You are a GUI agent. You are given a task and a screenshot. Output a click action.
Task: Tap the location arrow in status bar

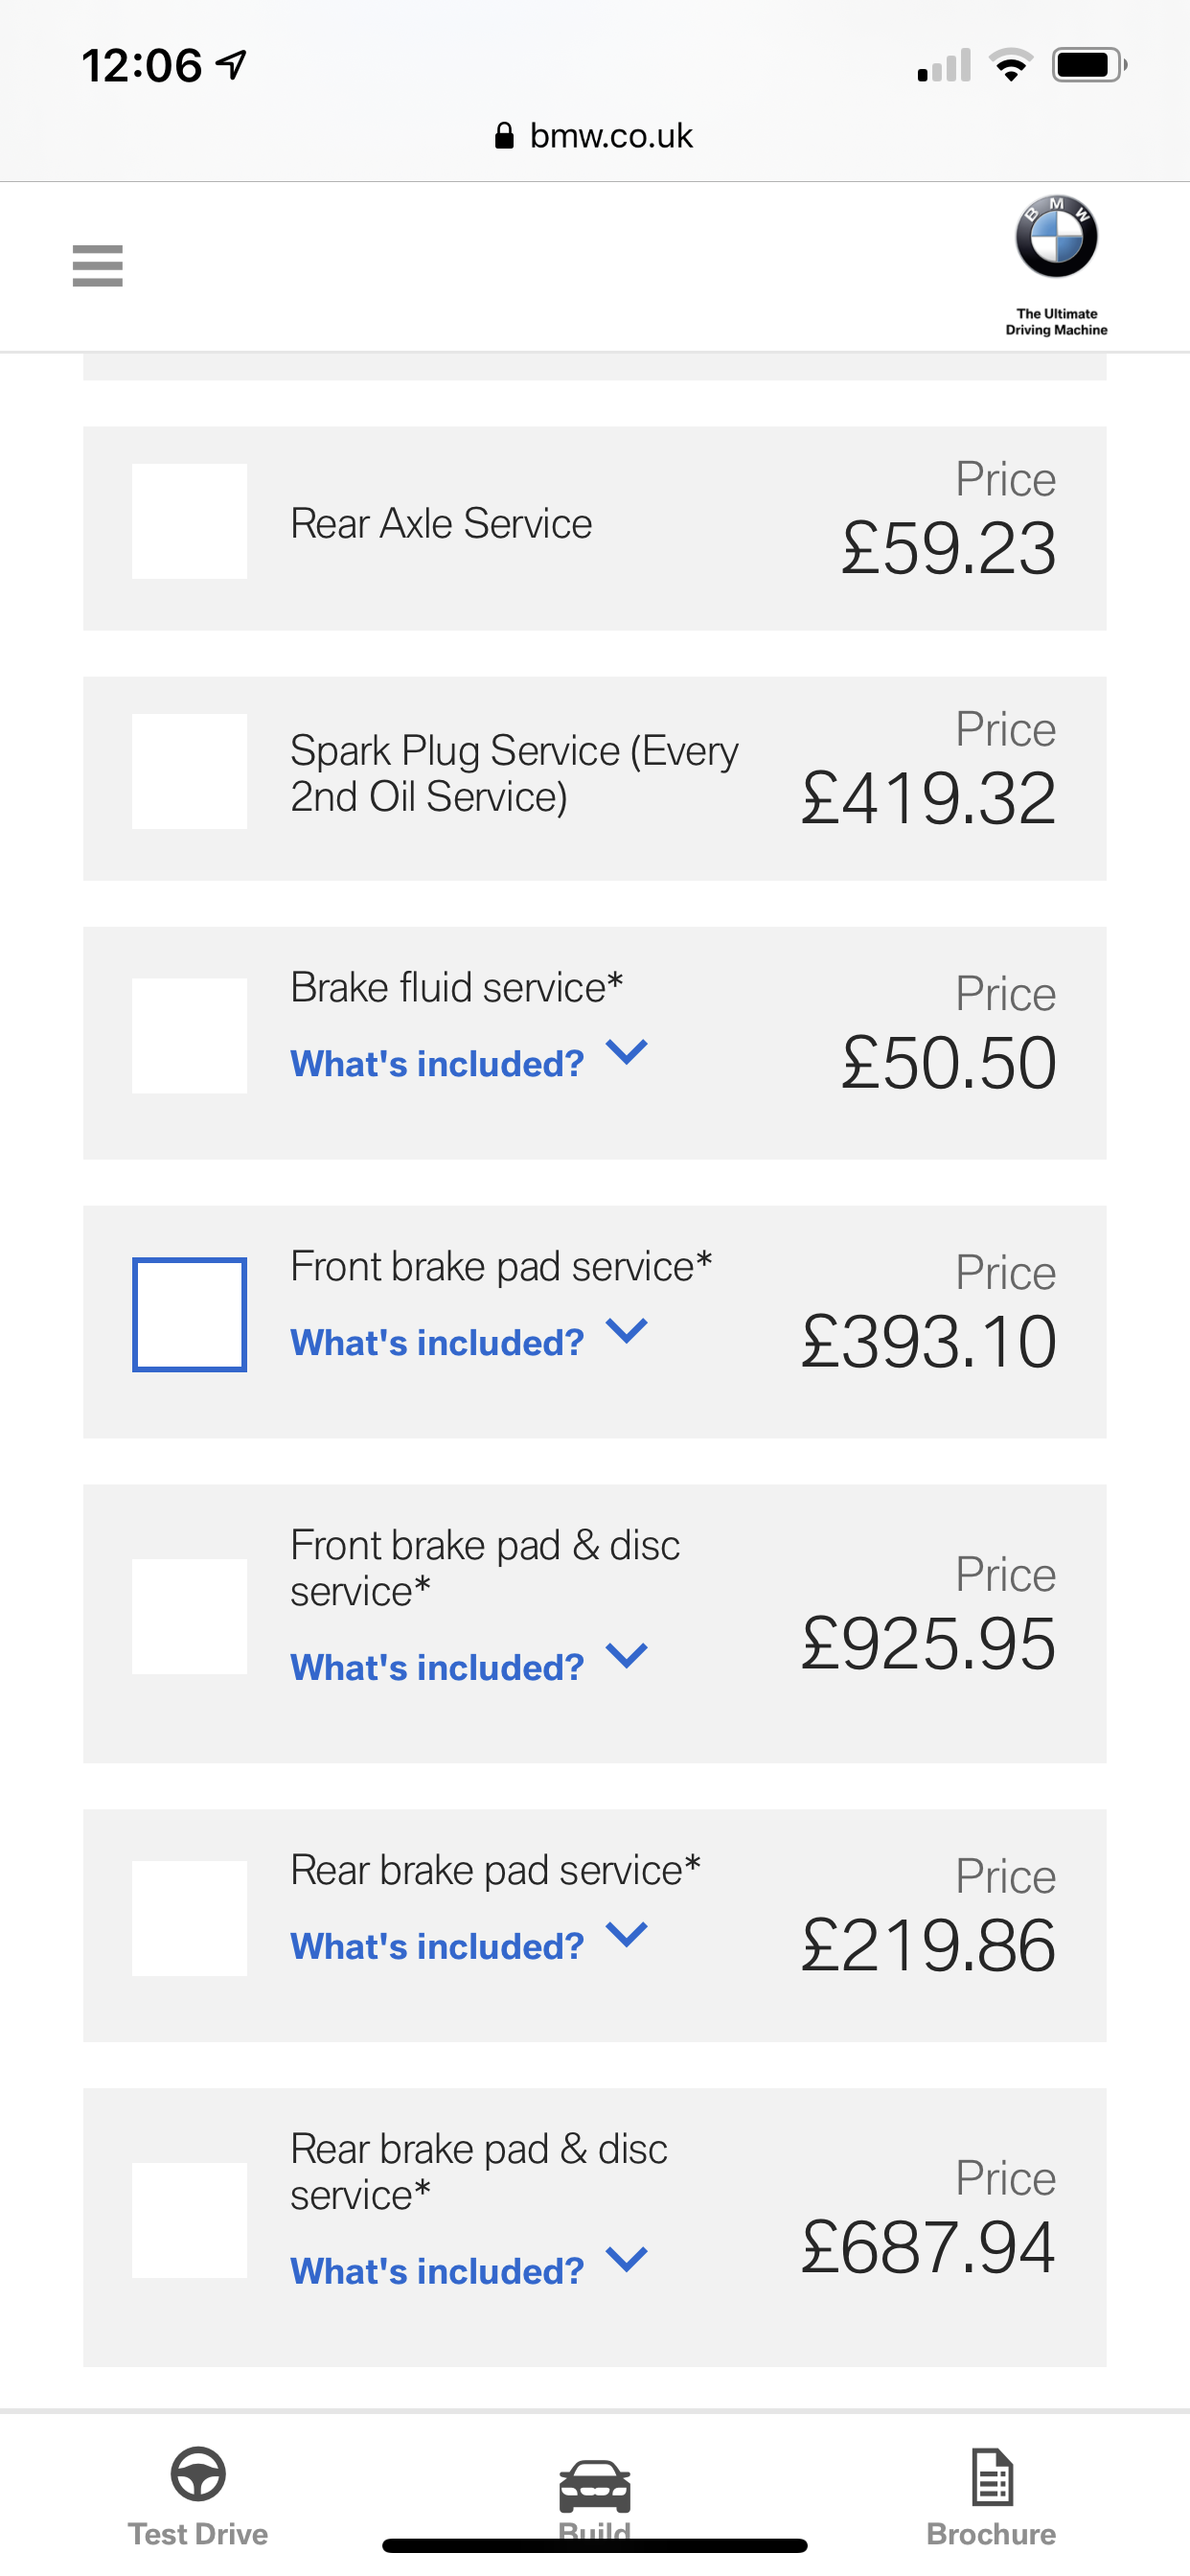232,66
